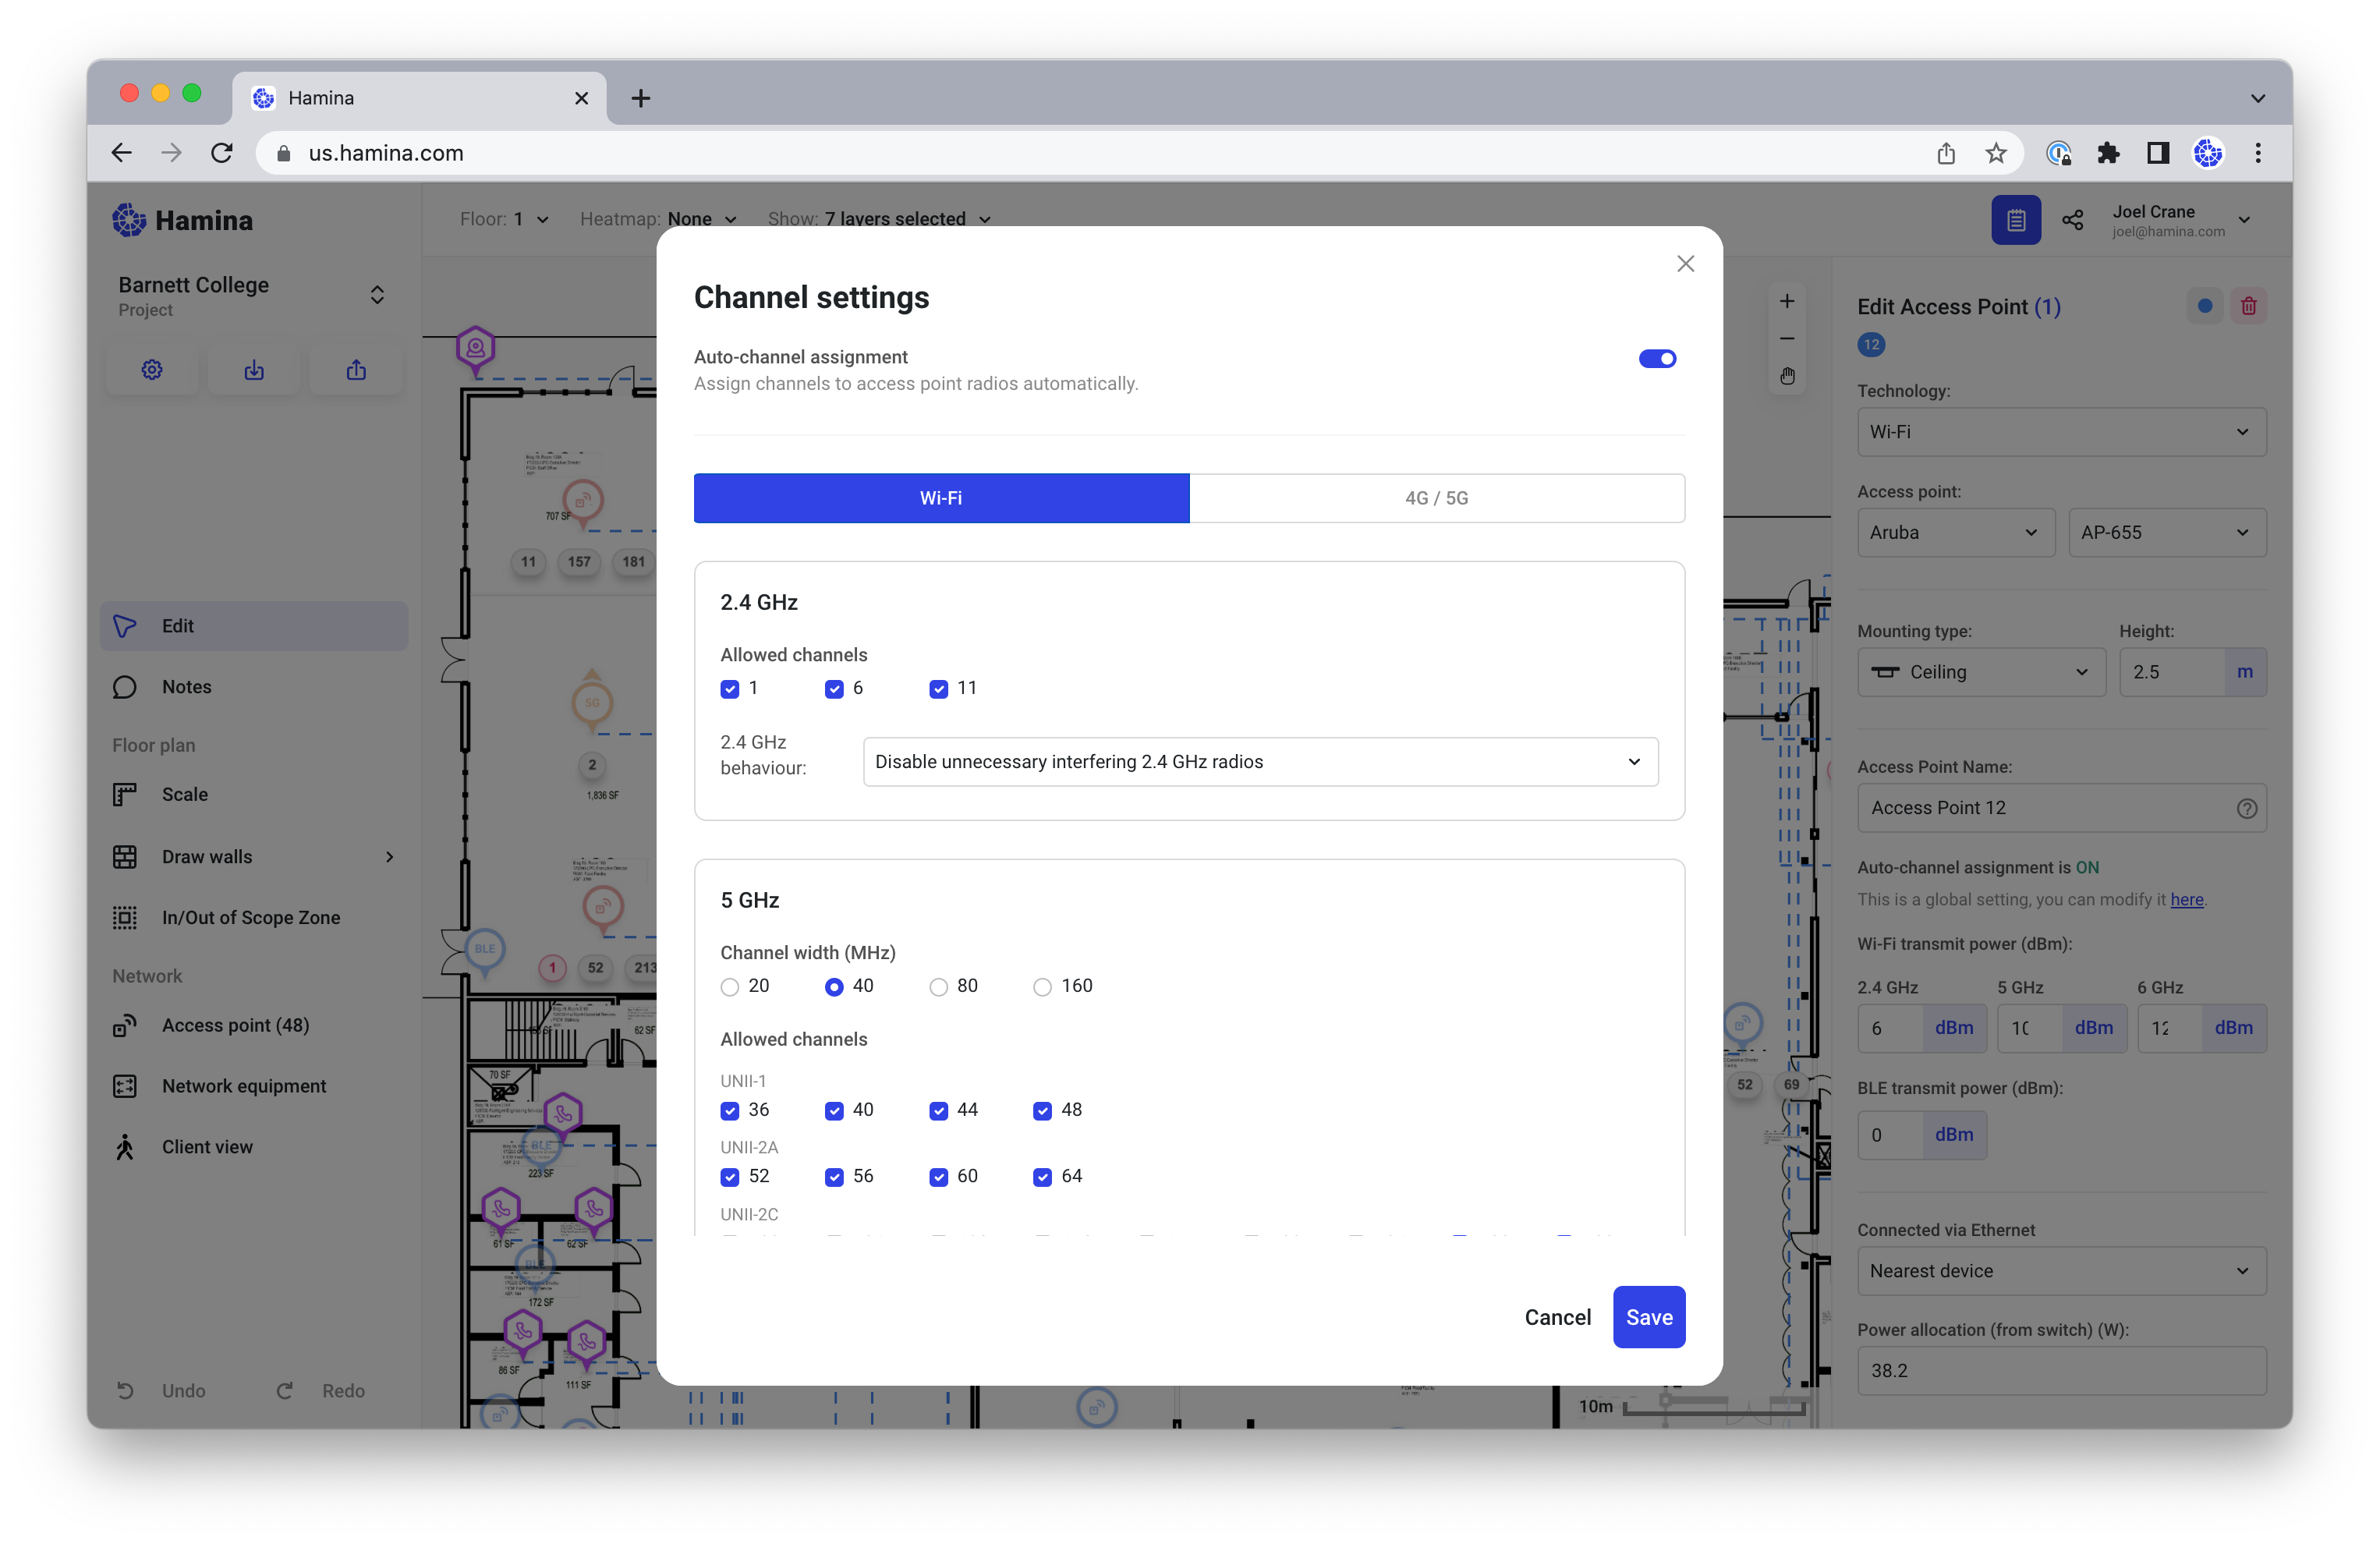
Task: Click the Access Point Name help icon
Action: tap(2246, 808)
